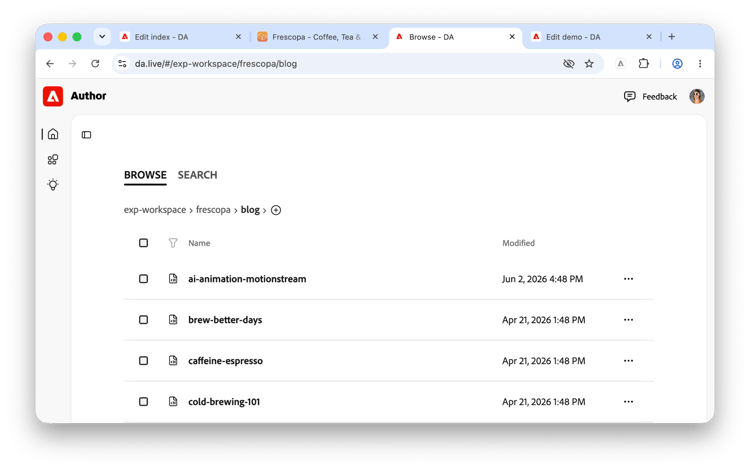This screenshot has height=470, width=750.
Task: Click the site settings icon in address bar
Action: [122, 64]
